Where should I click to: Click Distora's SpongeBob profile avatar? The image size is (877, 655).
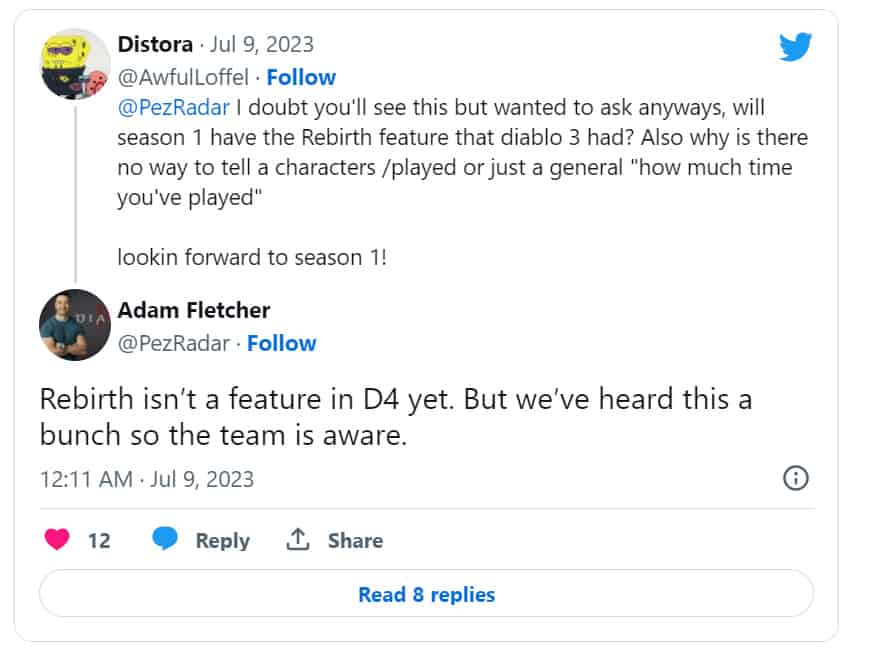tap(74, 63)
